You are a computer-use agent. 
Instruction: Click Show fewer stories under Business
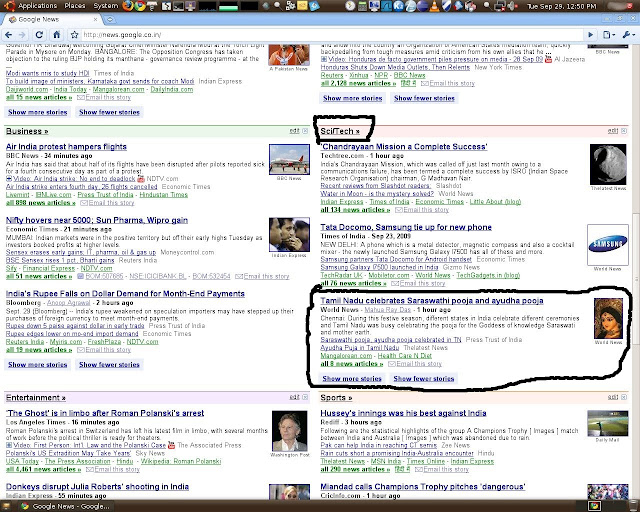click(x=109, y=365)
